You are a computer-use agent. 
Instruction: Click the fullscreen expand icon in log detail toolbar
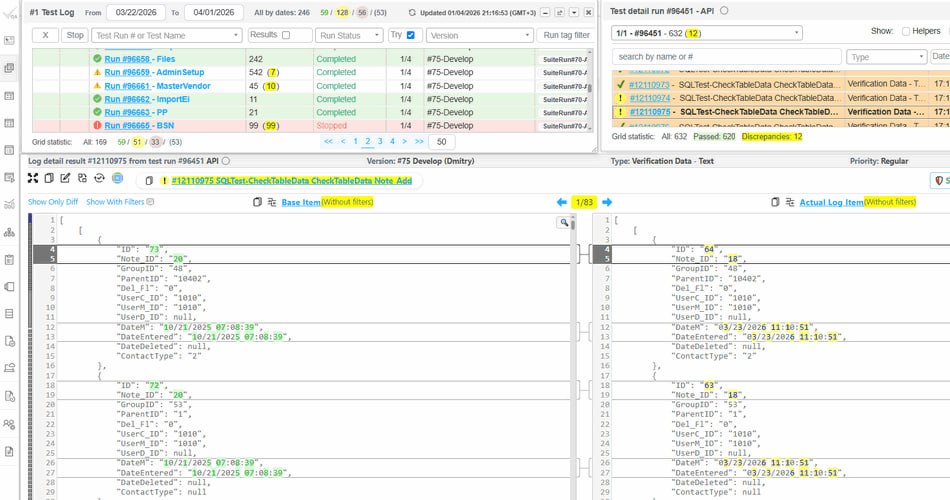coord(33,178)
